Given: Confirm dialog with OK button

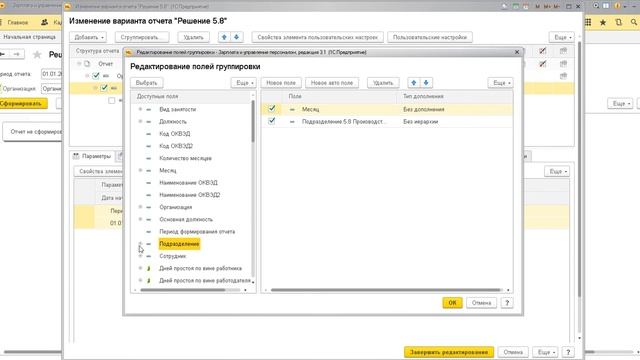Looking at the screenshot, I should (x=452, y=303).
